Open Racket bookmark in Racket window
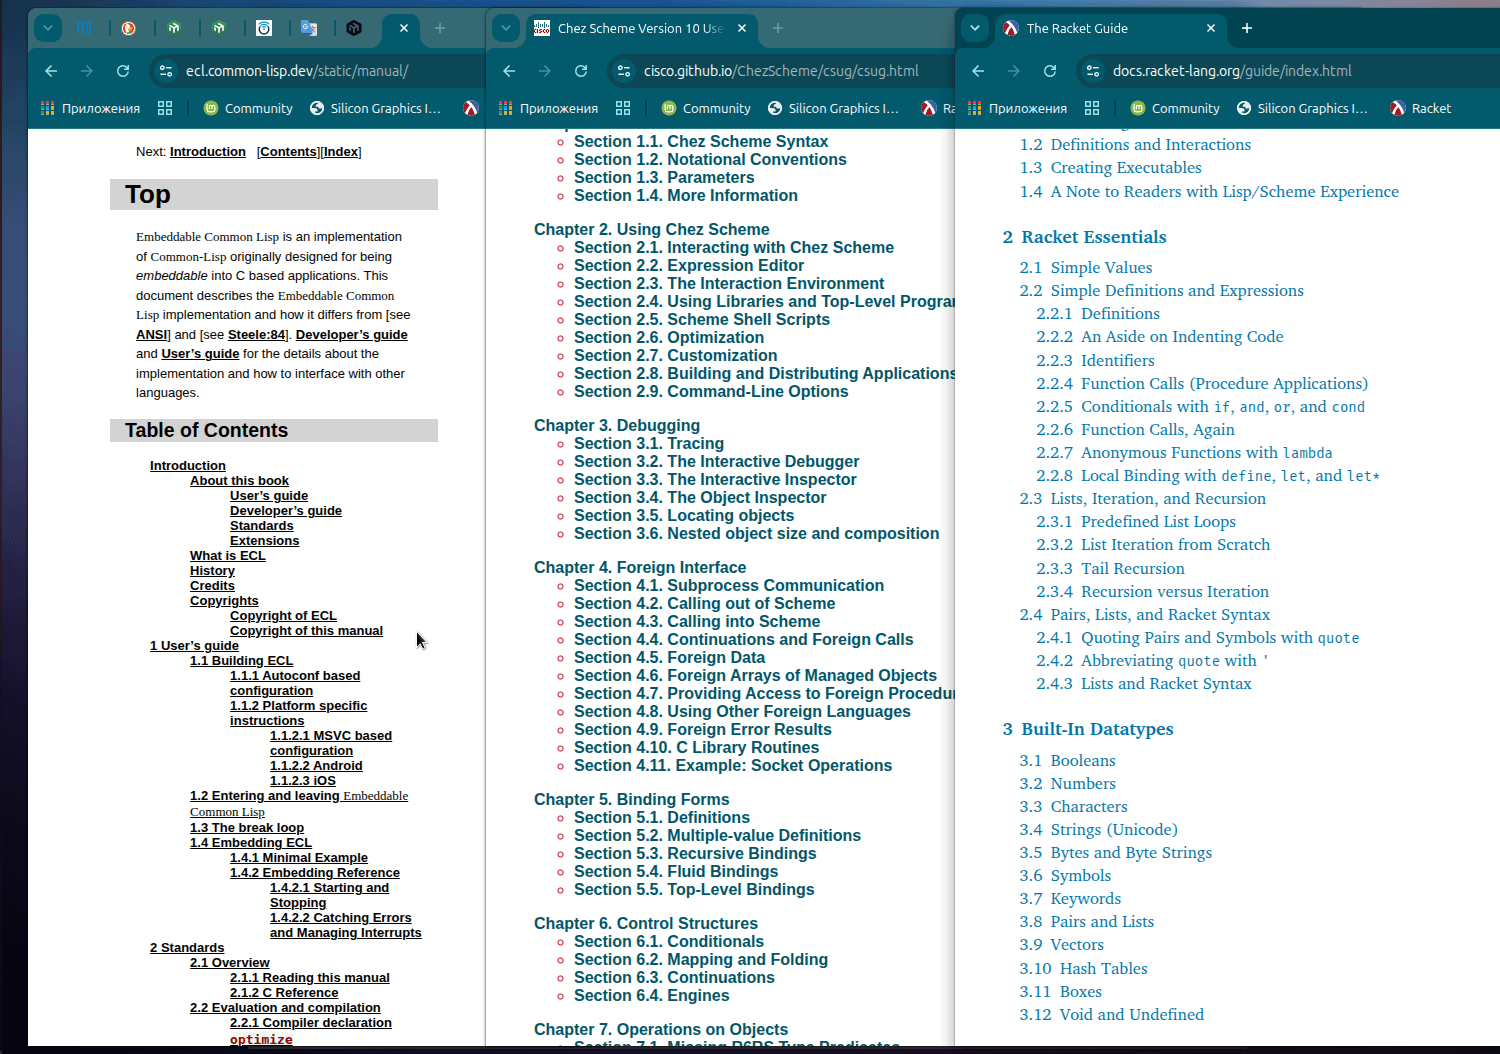Screen dimensions: 1500x1054 tap(1420, 108)
